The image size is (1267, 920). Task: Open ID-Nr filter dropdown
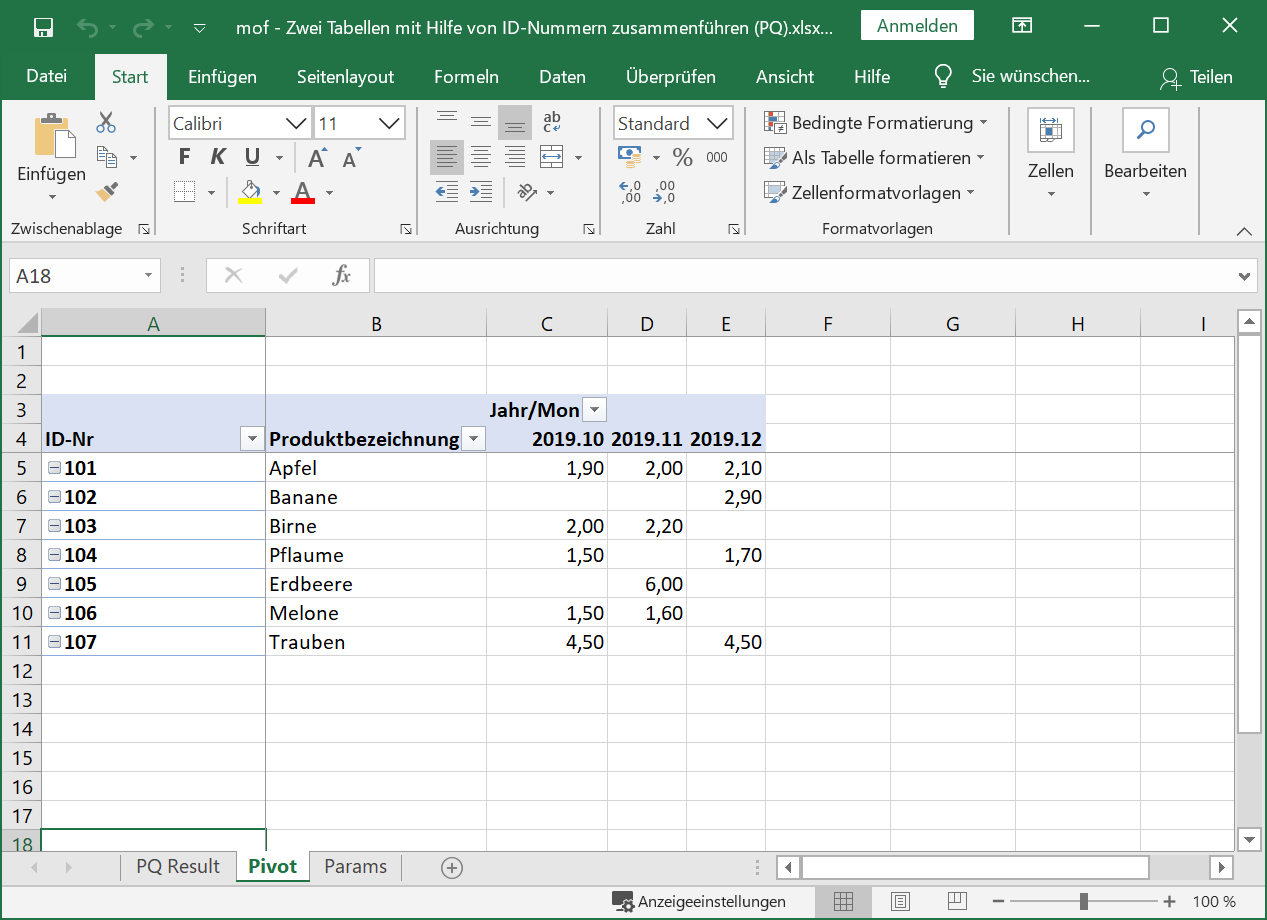click(x=250, y=439)
